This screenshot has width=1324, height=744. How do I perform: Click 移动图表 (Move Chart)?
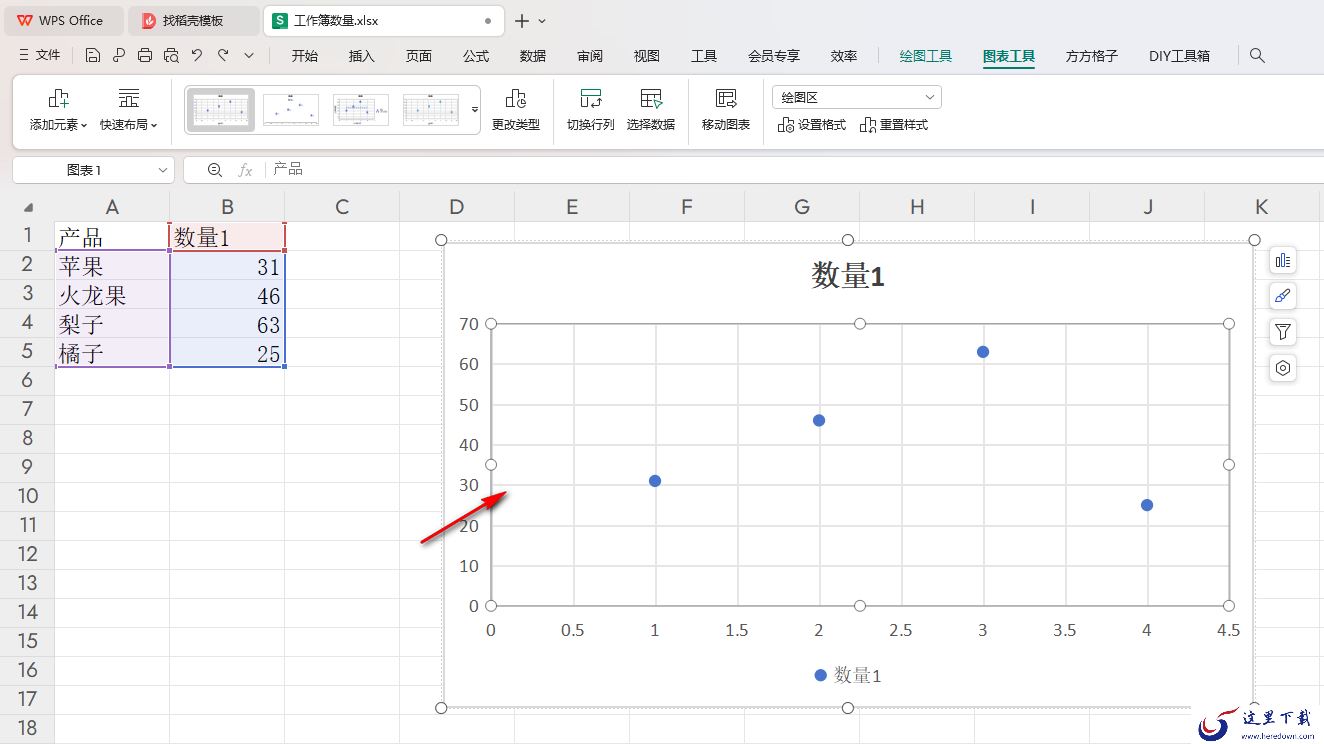pyautogui.click(x=726, y=110)
